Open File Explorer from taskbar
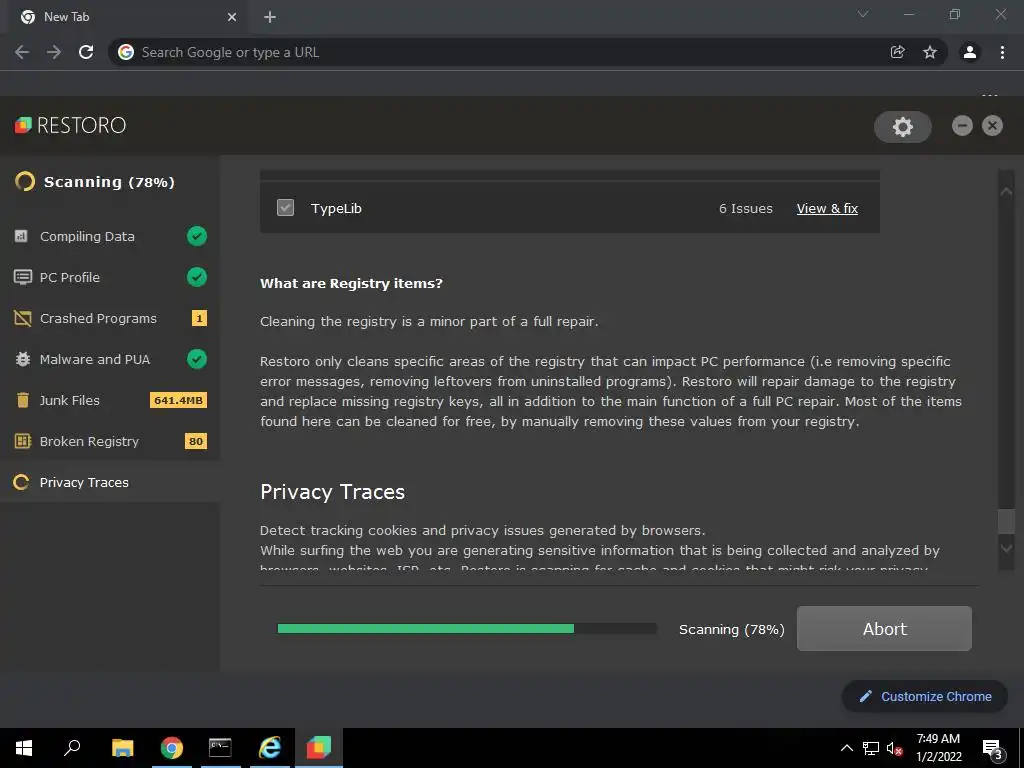This screenshot has width=1024, height=768. click(x=122, y=747)
